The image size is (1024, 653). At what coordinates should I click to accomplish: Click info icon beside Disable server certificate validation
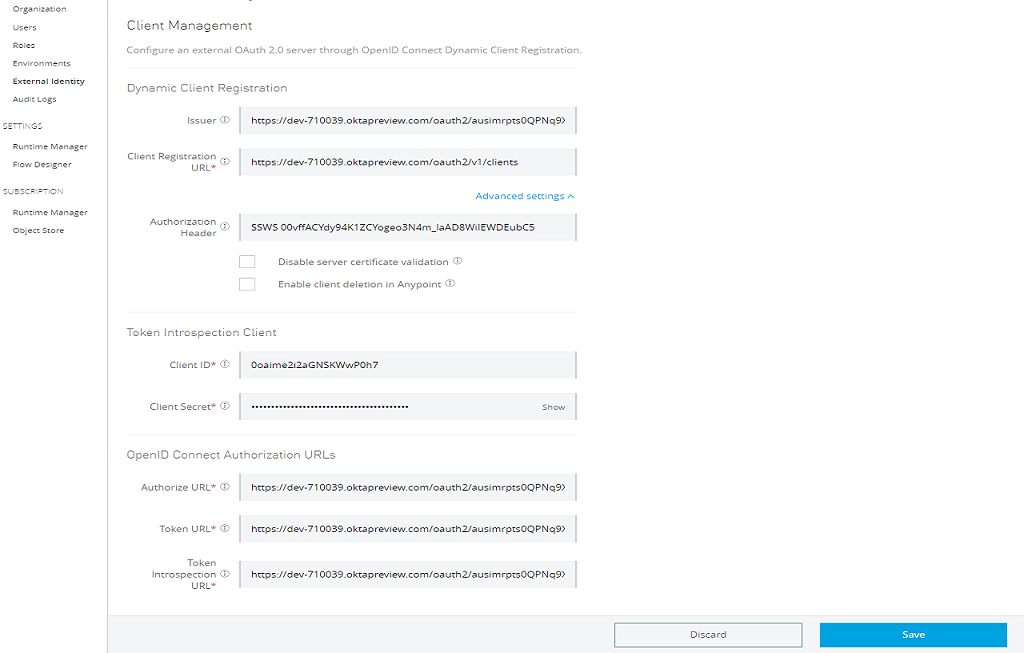(x=457, y=261)
